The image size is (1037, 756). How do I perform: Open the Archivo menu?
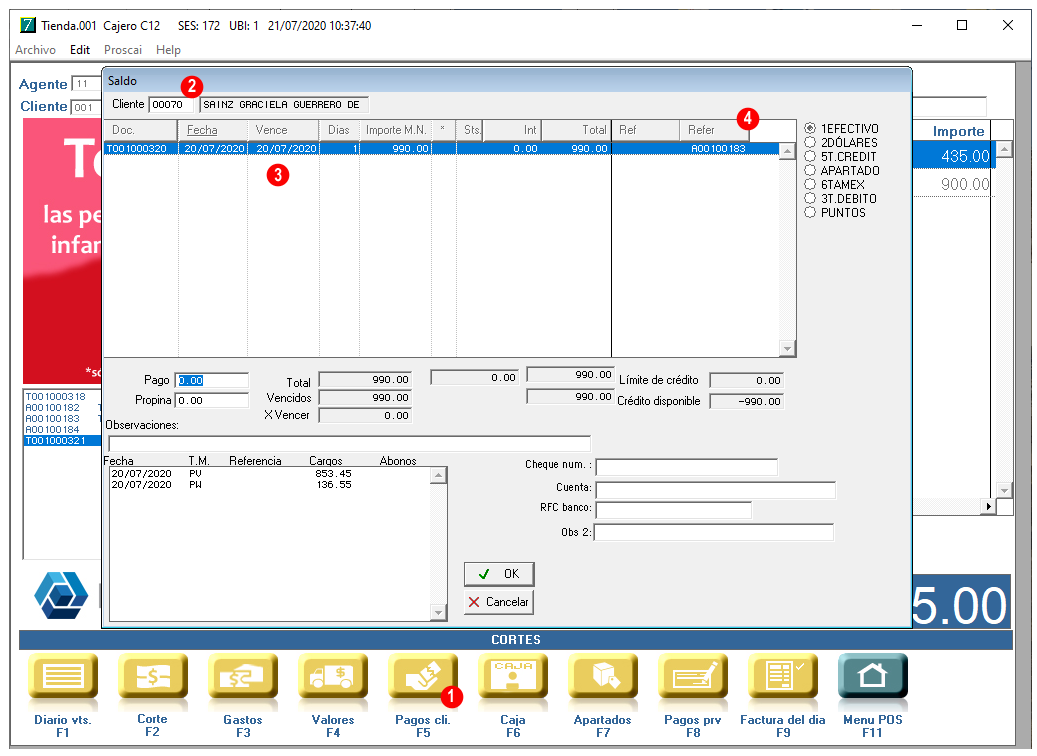(x=35, y=49)
